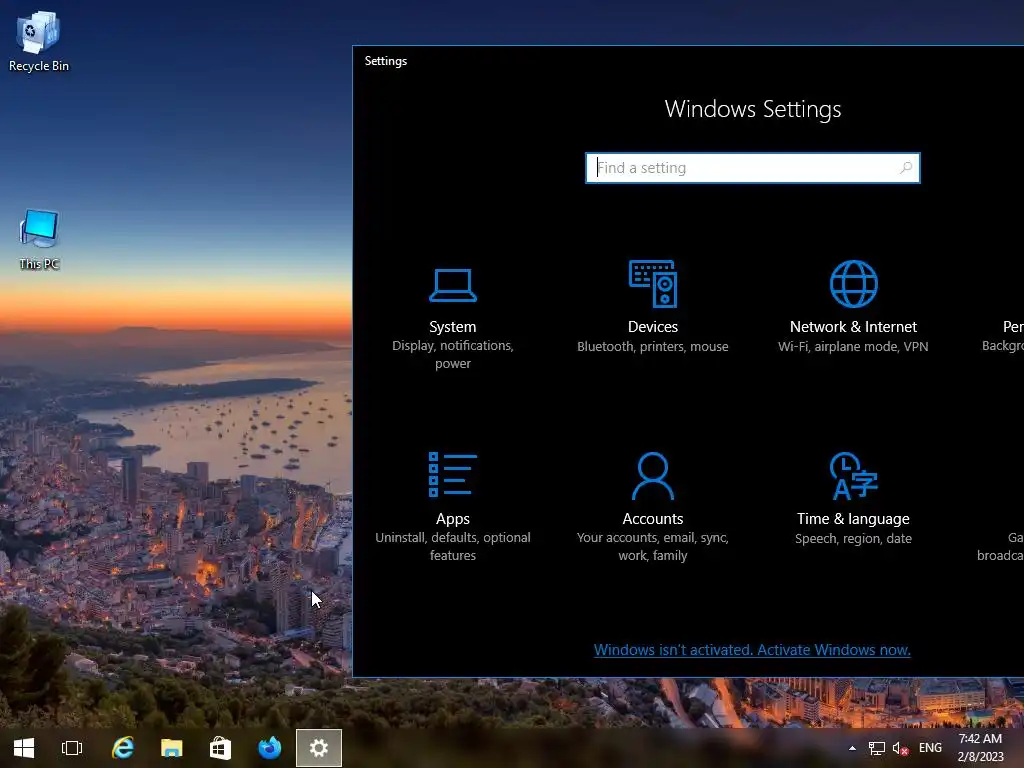Click the muted volume tray icon
The height and width of the screenshot is (768, 1024).
(x=901, y=748)
